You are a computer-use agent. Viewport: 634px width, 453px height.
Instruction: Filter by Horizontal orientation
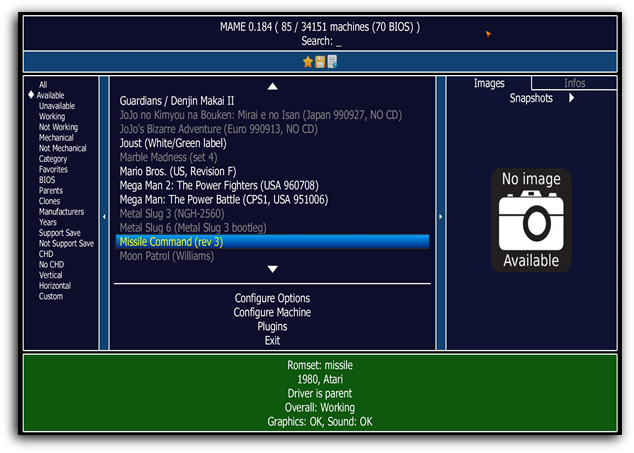55,286
